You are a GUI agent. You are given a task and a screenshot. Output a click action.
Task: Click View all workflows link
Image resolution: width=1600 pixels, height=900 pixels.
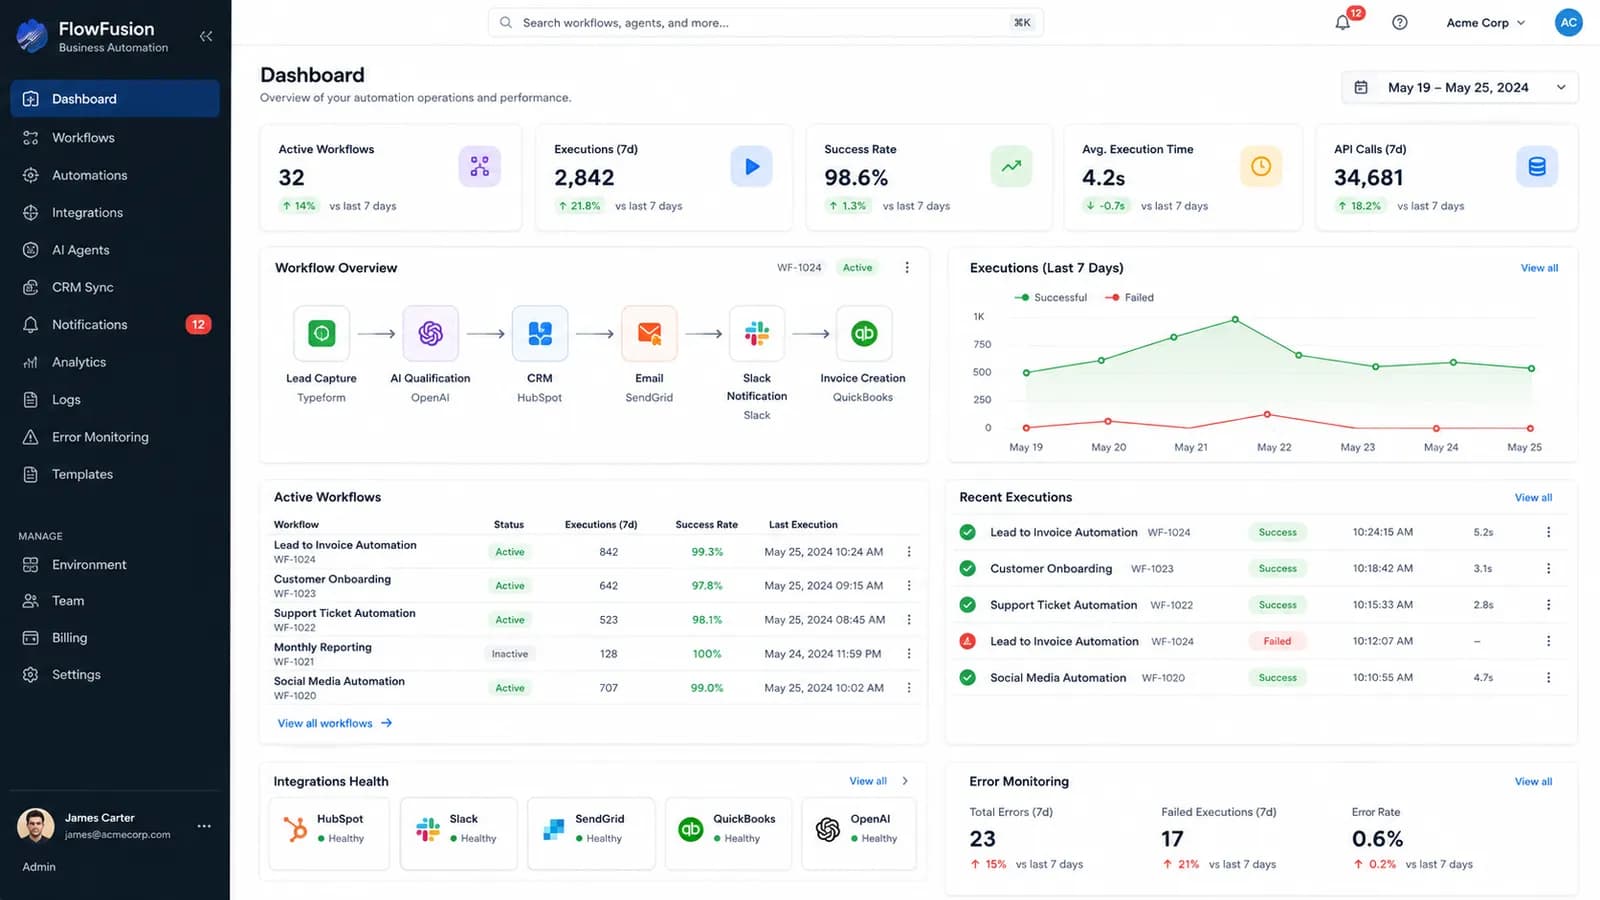(335, 723)
